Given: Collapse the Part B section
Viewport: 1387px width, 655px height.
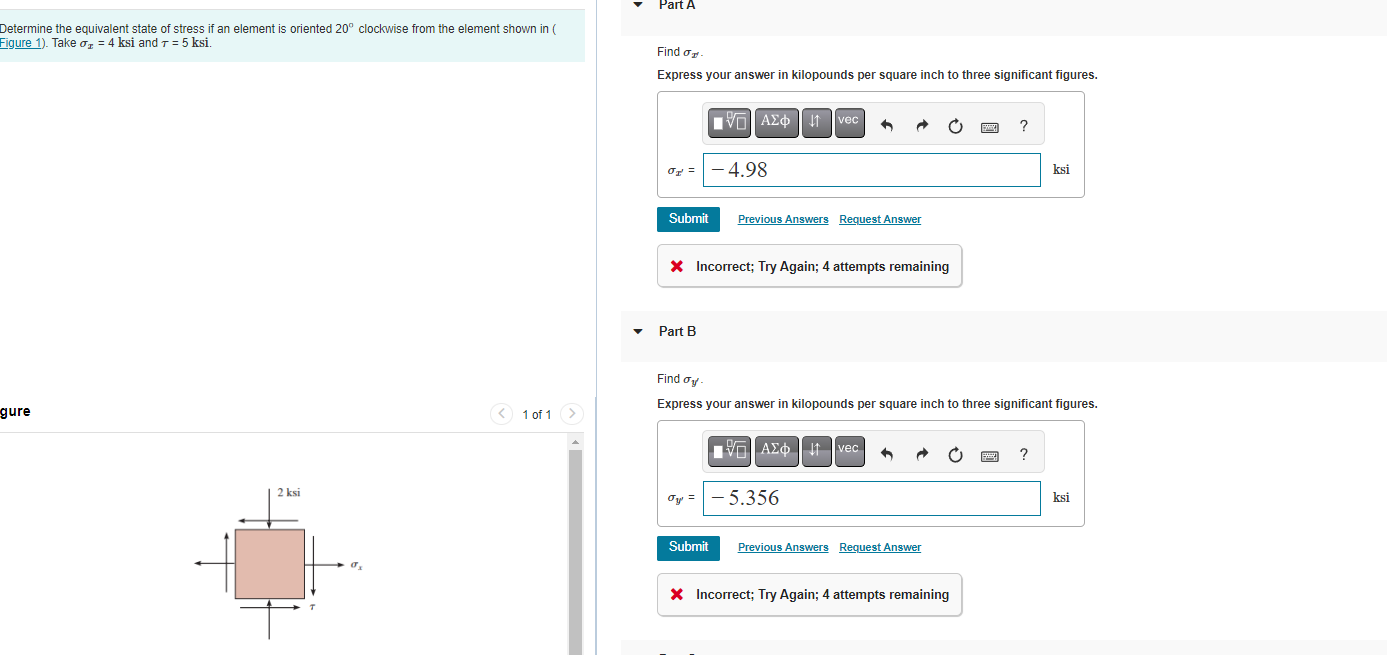Looking at the screenshot, I should coord(638,331).
